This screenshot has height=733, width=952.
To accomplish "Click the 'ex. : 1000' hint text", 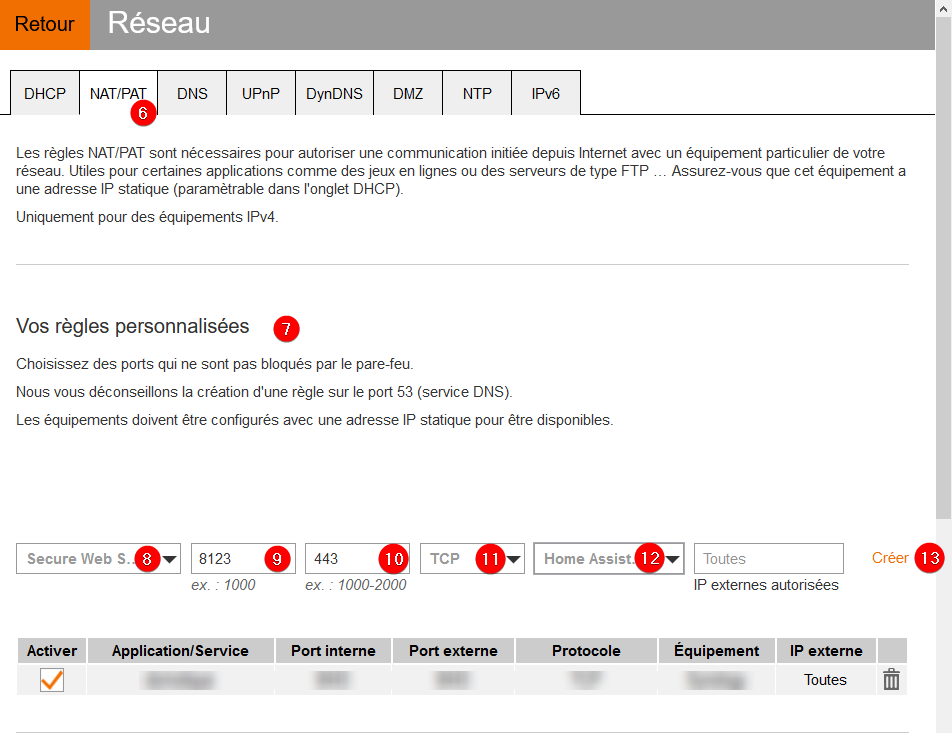I will 223,585.
